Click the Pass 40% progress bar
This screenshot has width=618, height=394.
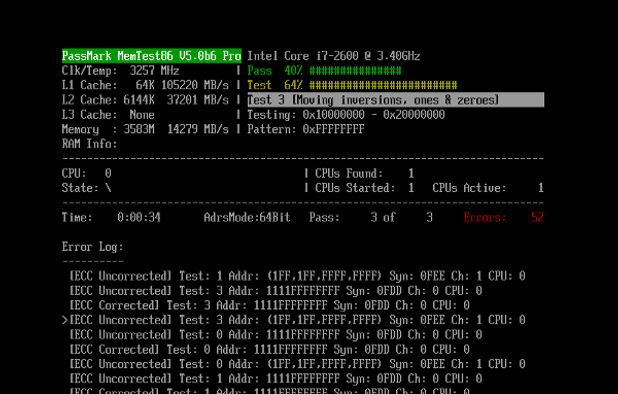pos(324,71)
